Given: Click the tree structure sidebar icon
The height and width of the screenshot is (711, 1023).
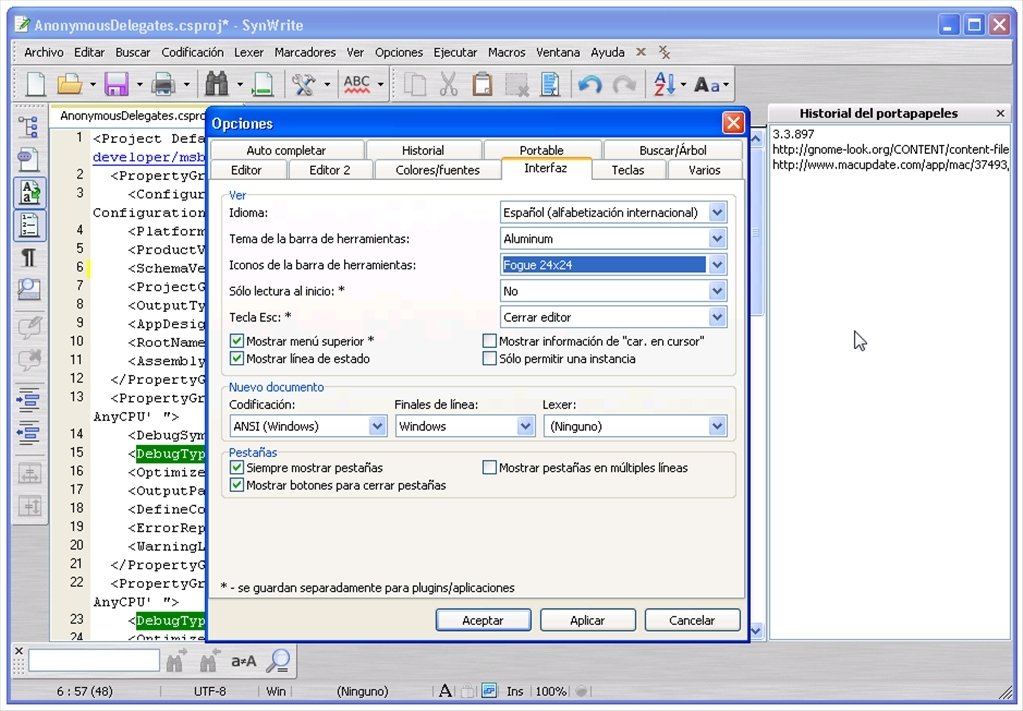Looking at the screenshot, I should tap(29, 127).
